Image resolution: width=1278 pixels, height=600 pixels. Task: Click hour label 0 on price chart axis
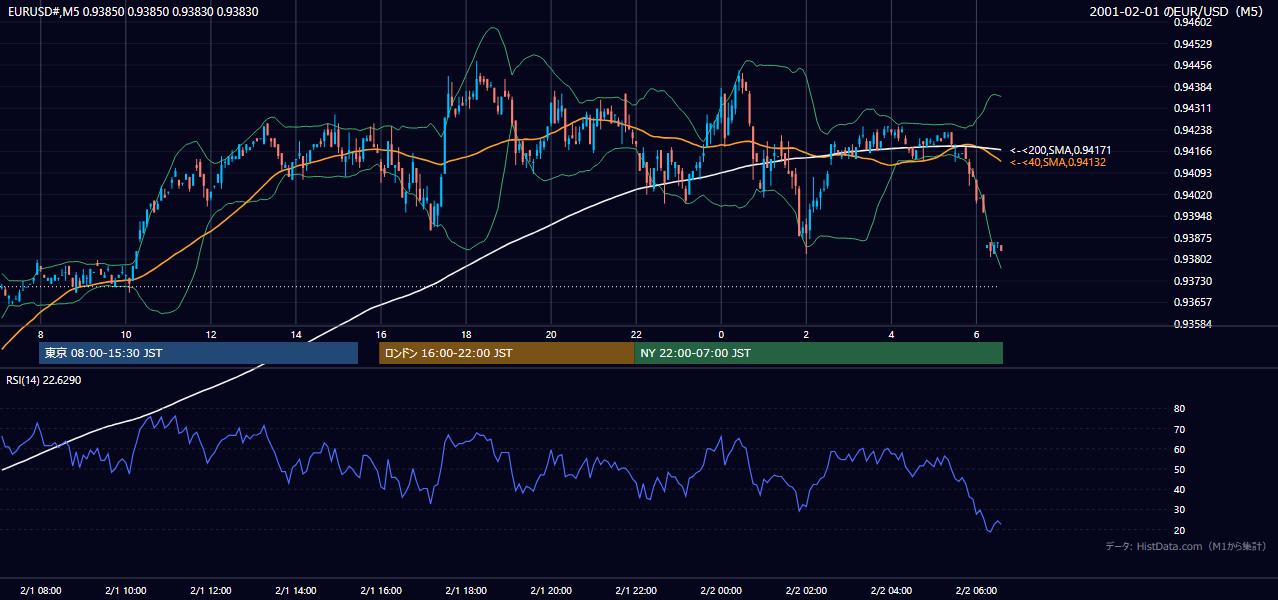pyautogui.click(x=721, y=334)
